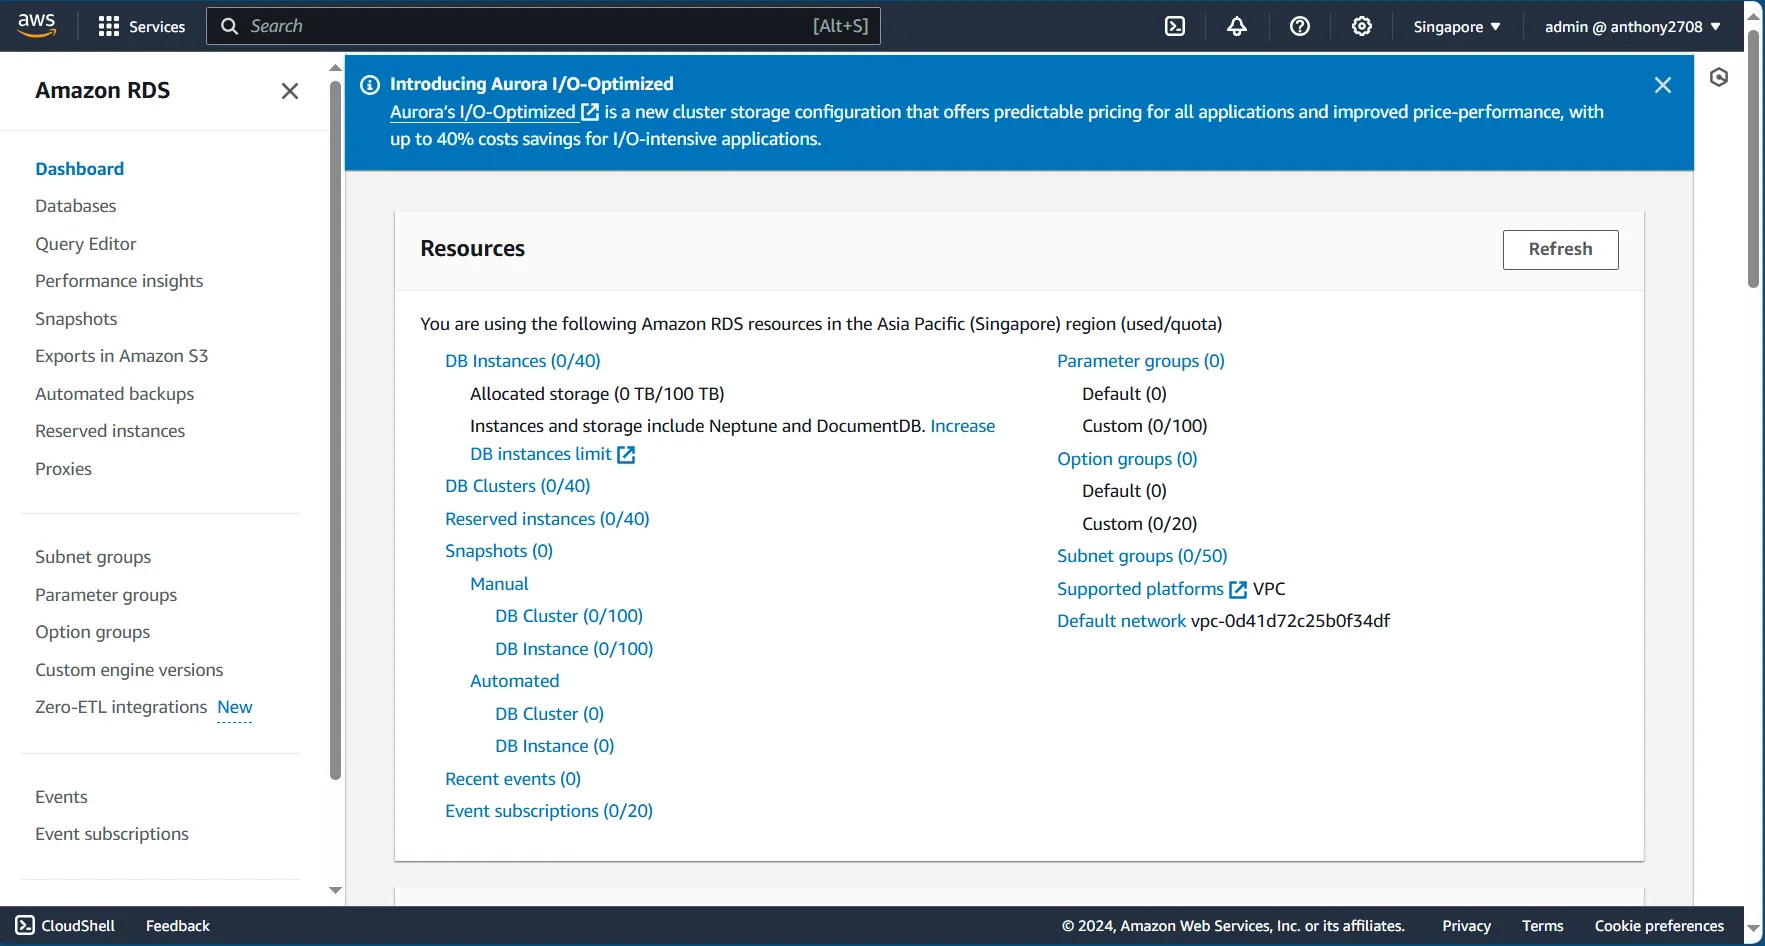This screenshot has width=1765, height=946.
Task: Click the sidebar vertical scrollbar thumb
Action: 335,430
